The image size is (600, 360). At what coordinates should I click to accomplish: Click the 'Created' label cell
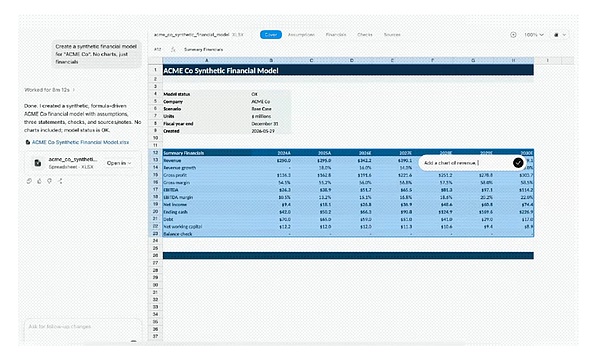point(207,131)
